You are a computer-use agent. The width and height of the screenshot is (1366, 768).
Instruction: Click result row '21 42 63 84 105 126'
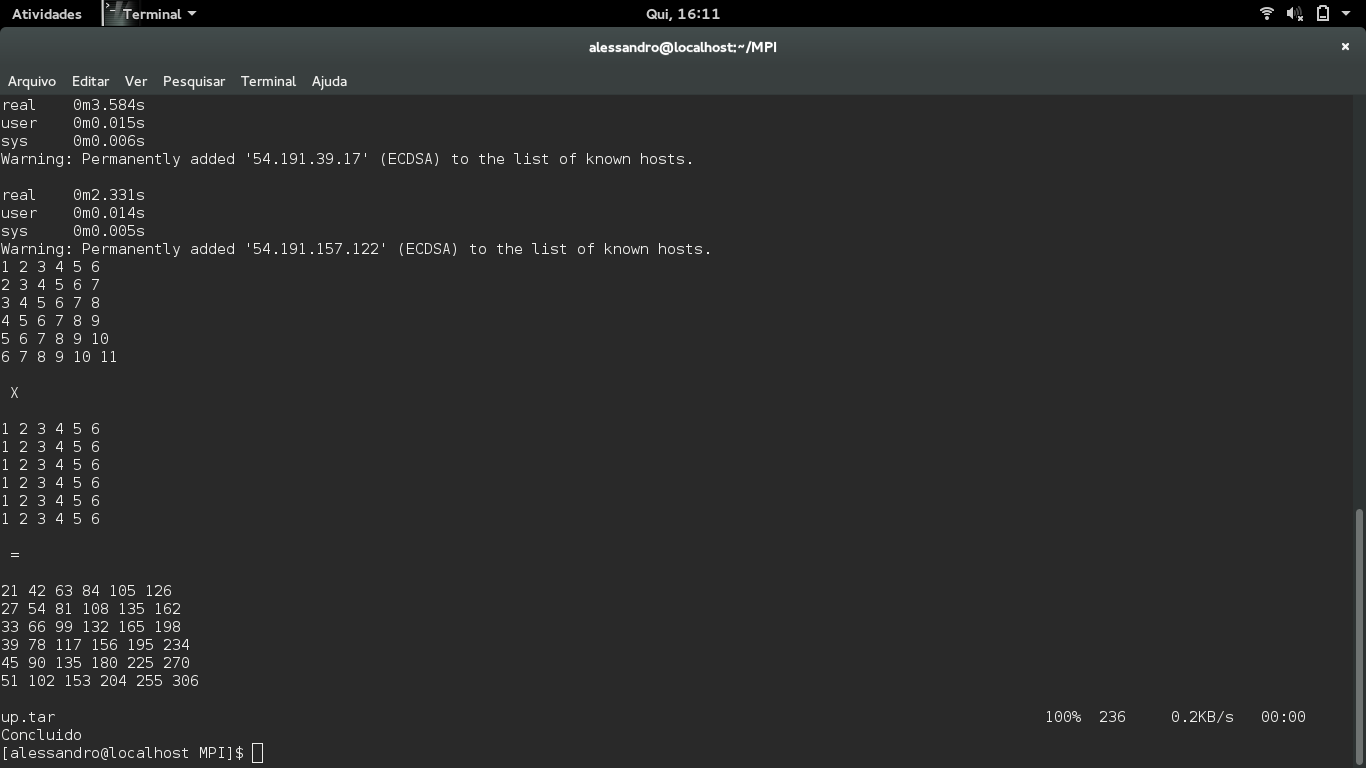pyautogui.click(x=86, y=591)
